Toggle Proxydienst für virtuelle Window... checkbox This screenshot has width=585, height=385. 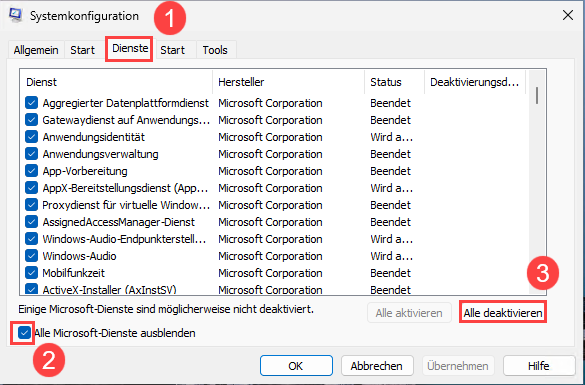[31, 205]
